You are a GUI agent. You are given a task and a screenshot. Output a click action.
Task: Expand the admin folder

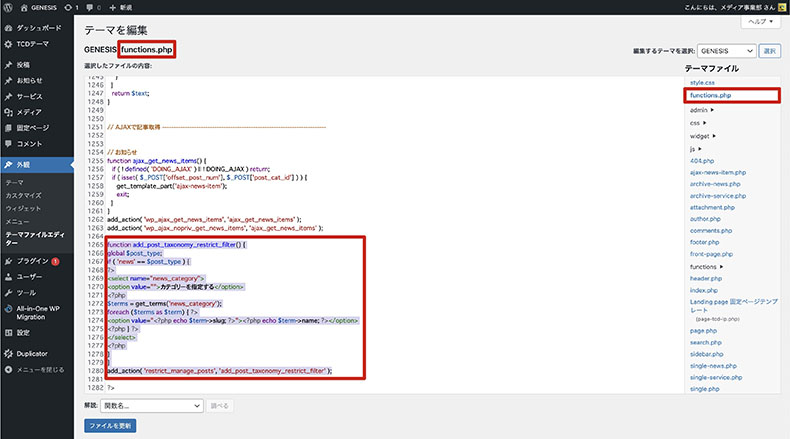[x=702, y=110]
